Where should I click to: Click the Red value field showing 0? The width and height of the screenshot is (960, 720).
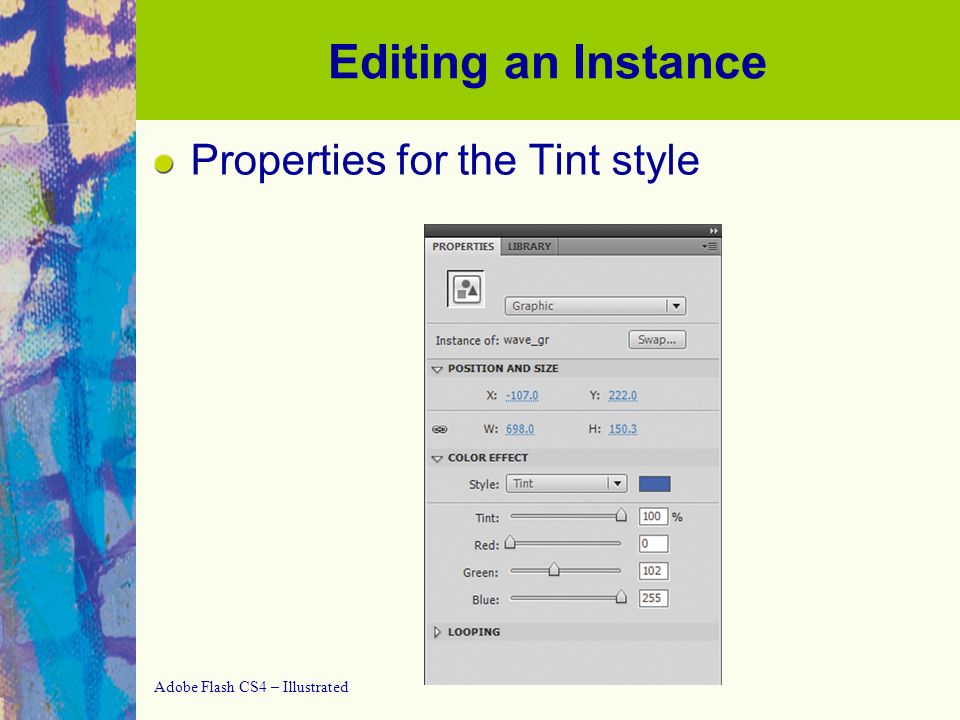pyautogui.click(x=653, y=544)
